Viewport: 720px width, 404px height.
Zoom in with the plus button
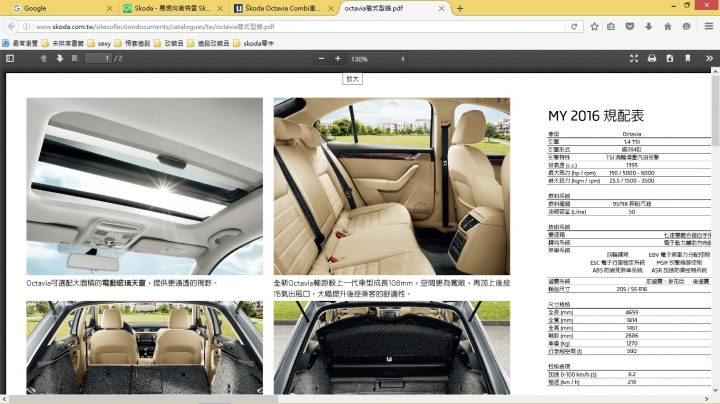[x=338, y=58]
